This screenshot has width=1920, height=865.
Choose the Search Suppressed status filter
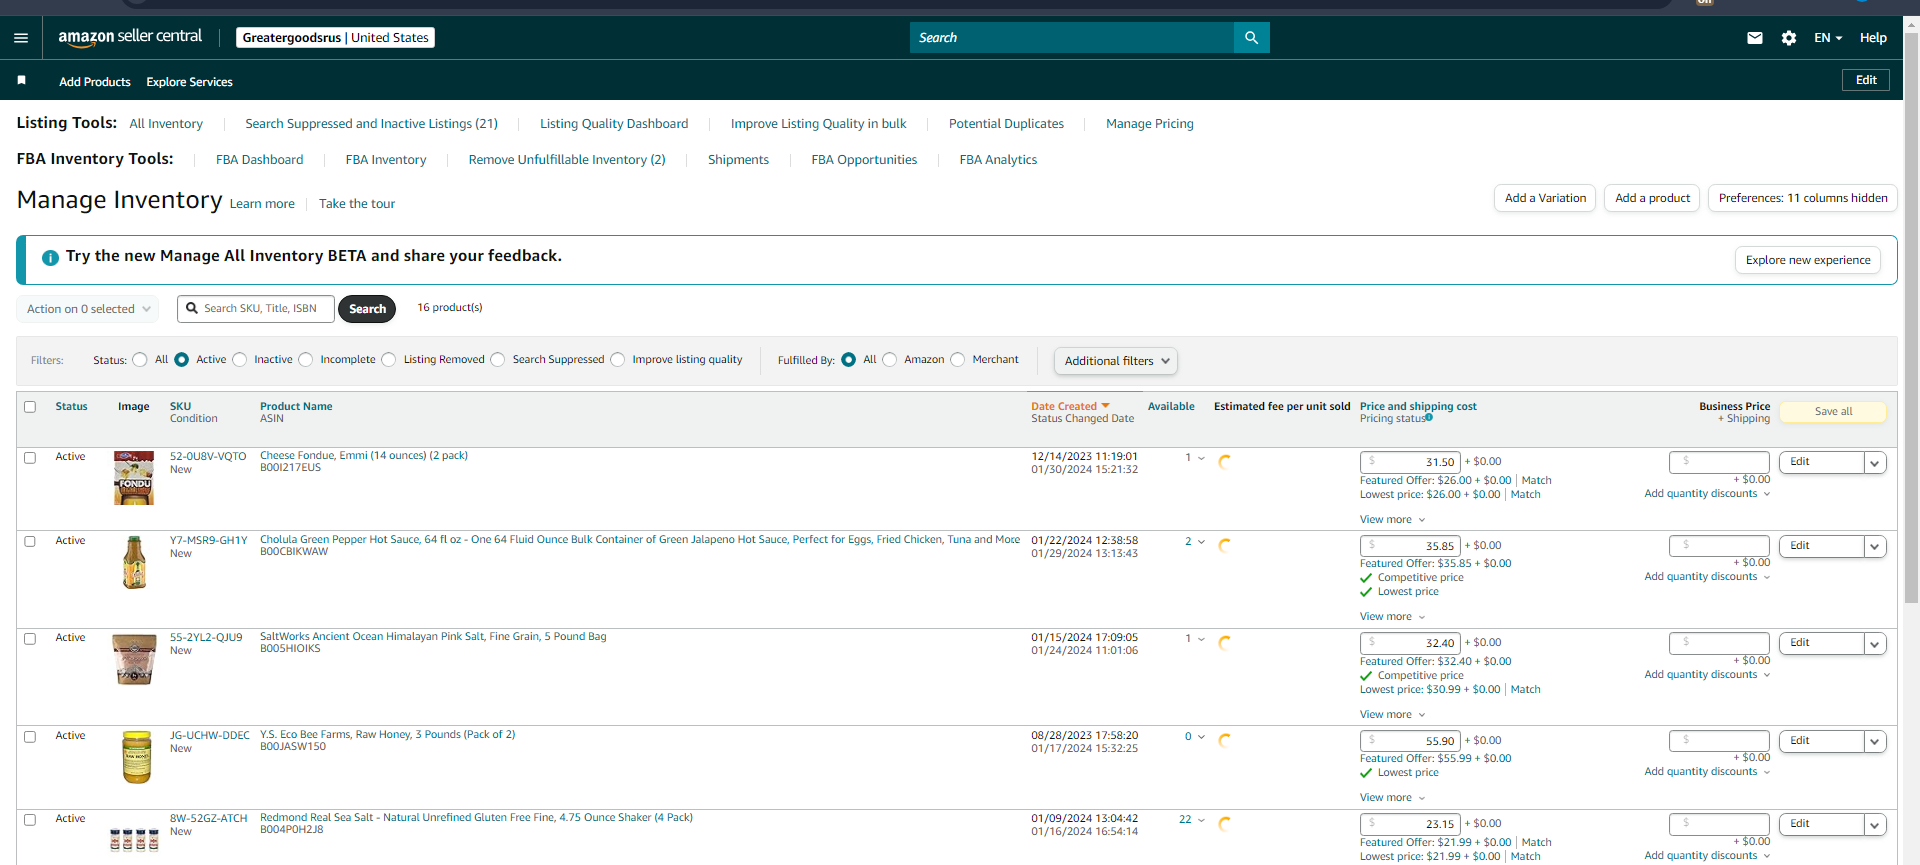tap(498, 360)
